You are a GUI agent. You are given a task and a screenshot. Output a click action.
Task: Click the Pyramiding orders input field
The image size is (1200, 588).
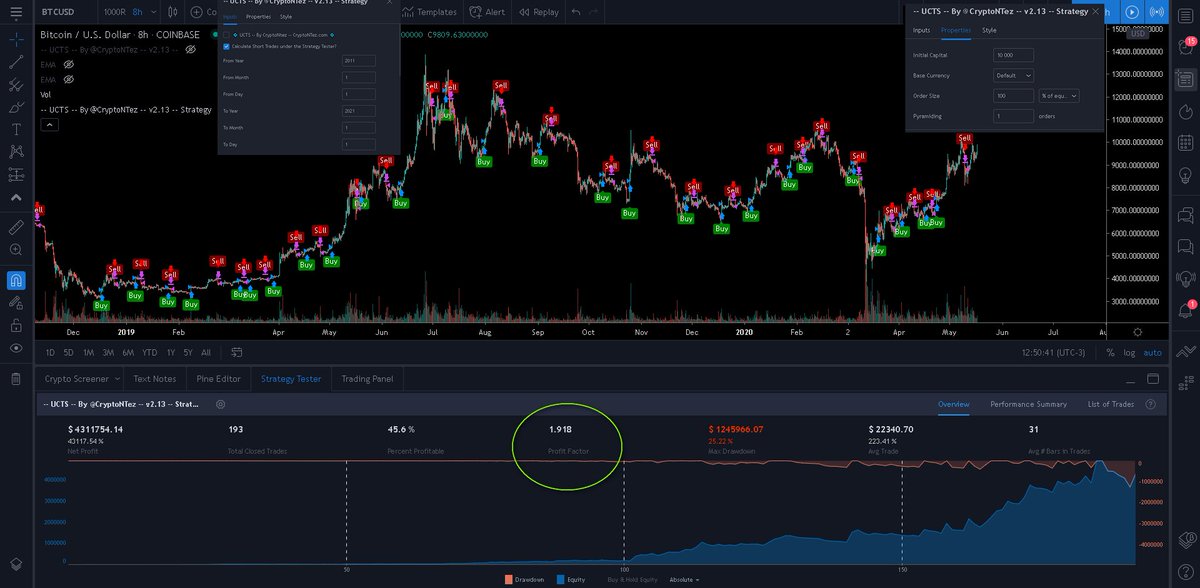(1014, 116)
